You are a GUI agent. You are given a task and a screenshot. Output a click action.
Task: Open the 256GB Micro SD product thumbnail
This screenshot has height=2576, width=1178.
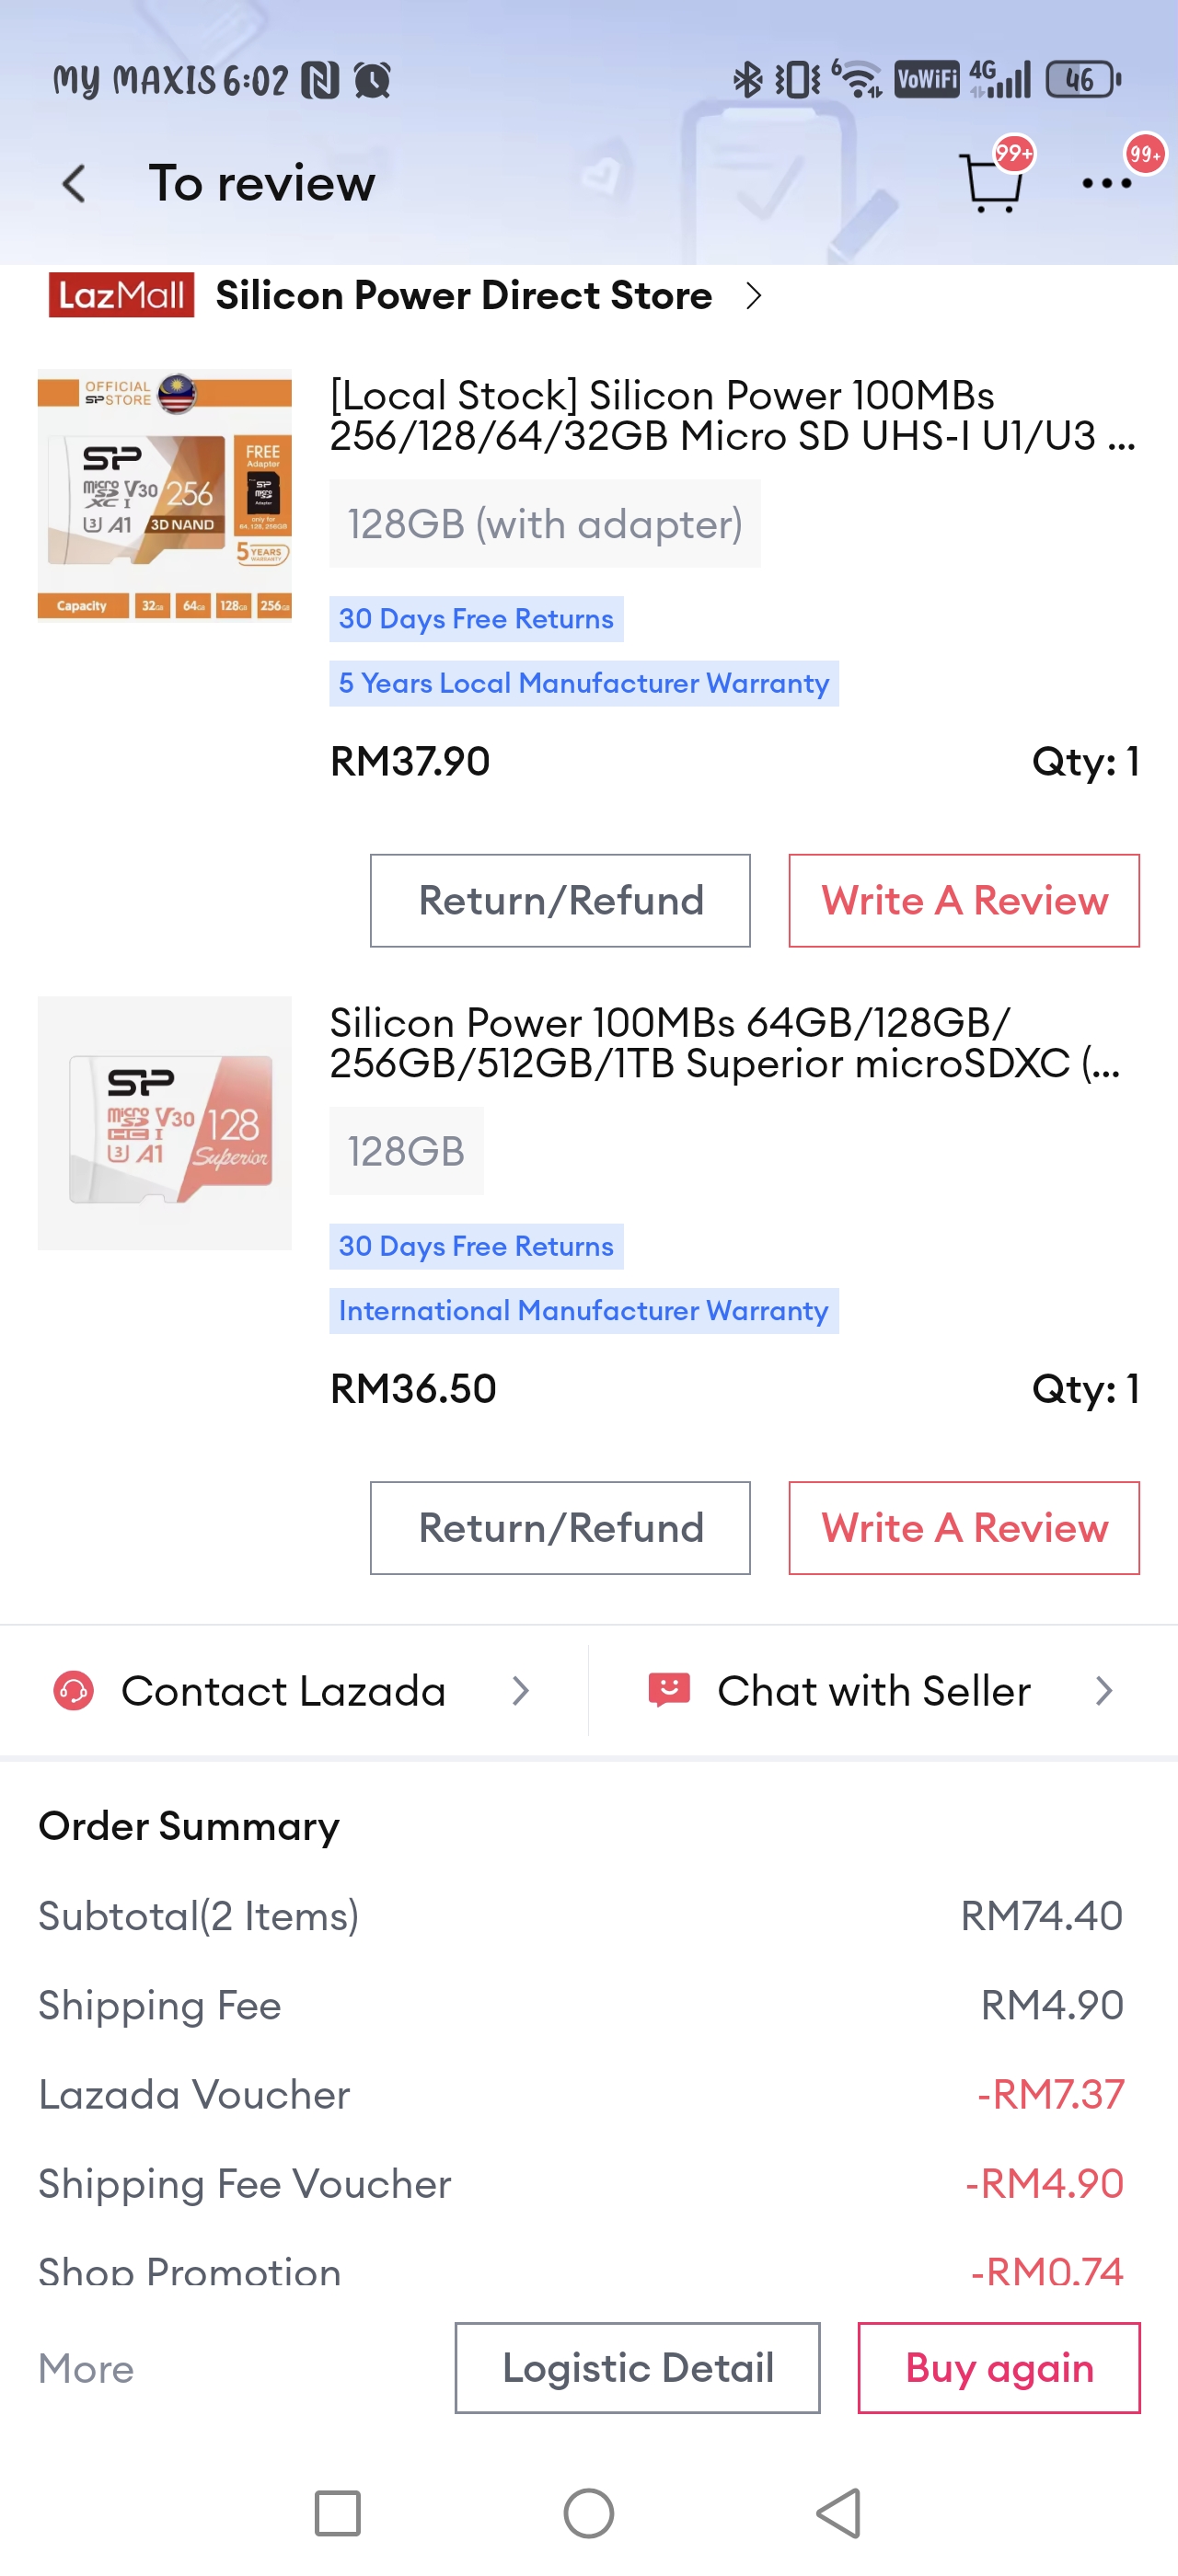click(x=165, y=495)
